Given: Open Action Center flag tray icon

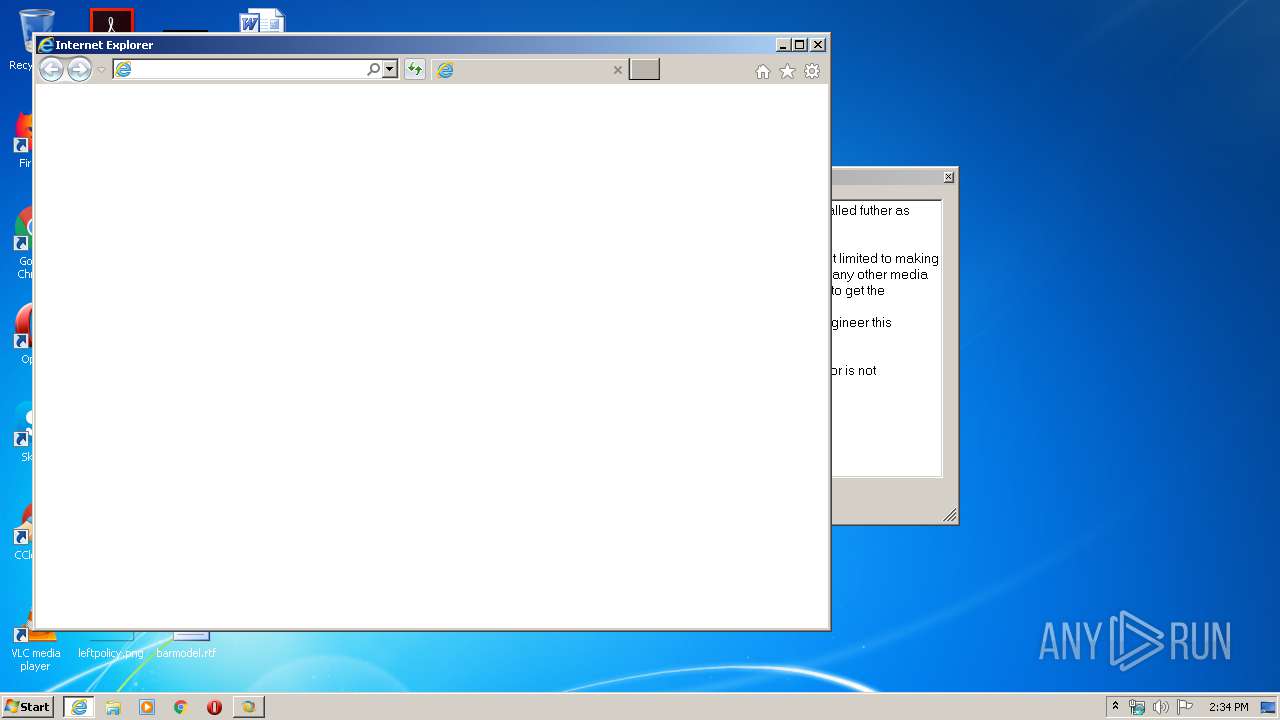Looking at the screenshot, I should [x=1185, y=707].
